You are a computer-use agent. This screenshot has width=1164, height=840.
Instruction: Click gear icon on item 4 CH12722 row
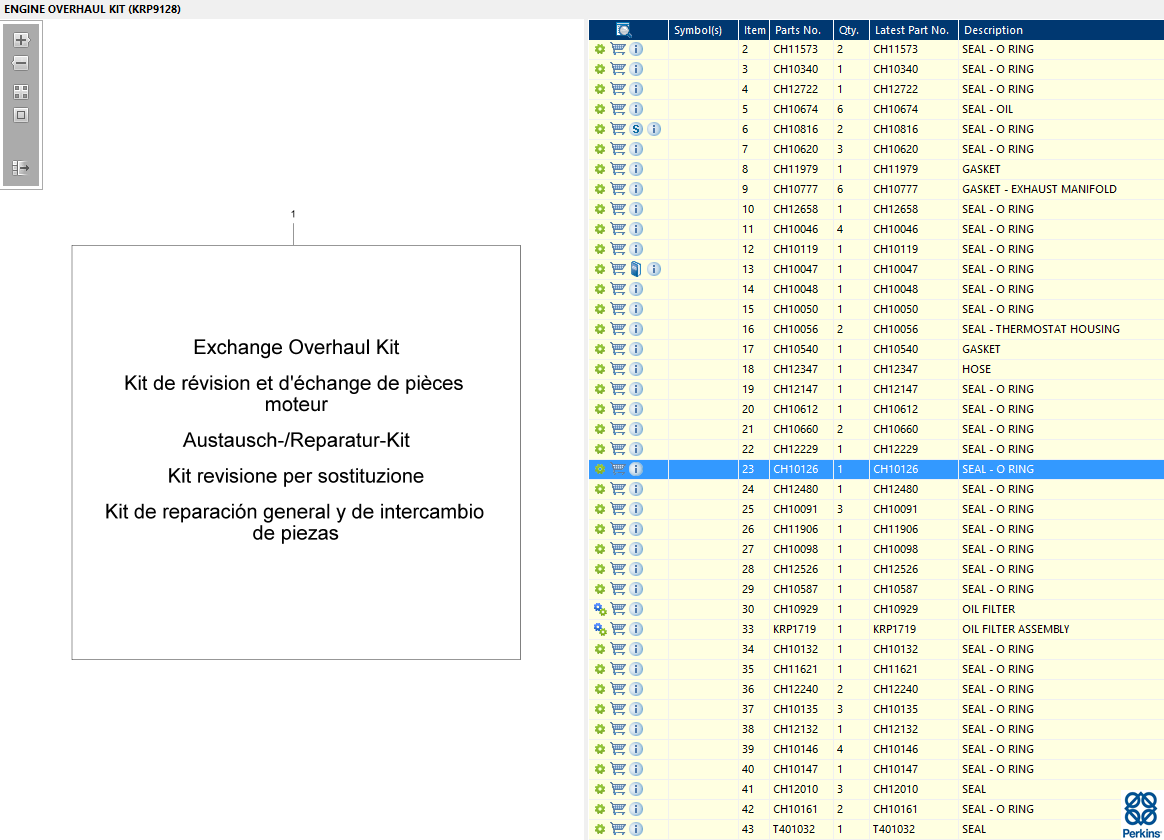click(x=600, y=89)
